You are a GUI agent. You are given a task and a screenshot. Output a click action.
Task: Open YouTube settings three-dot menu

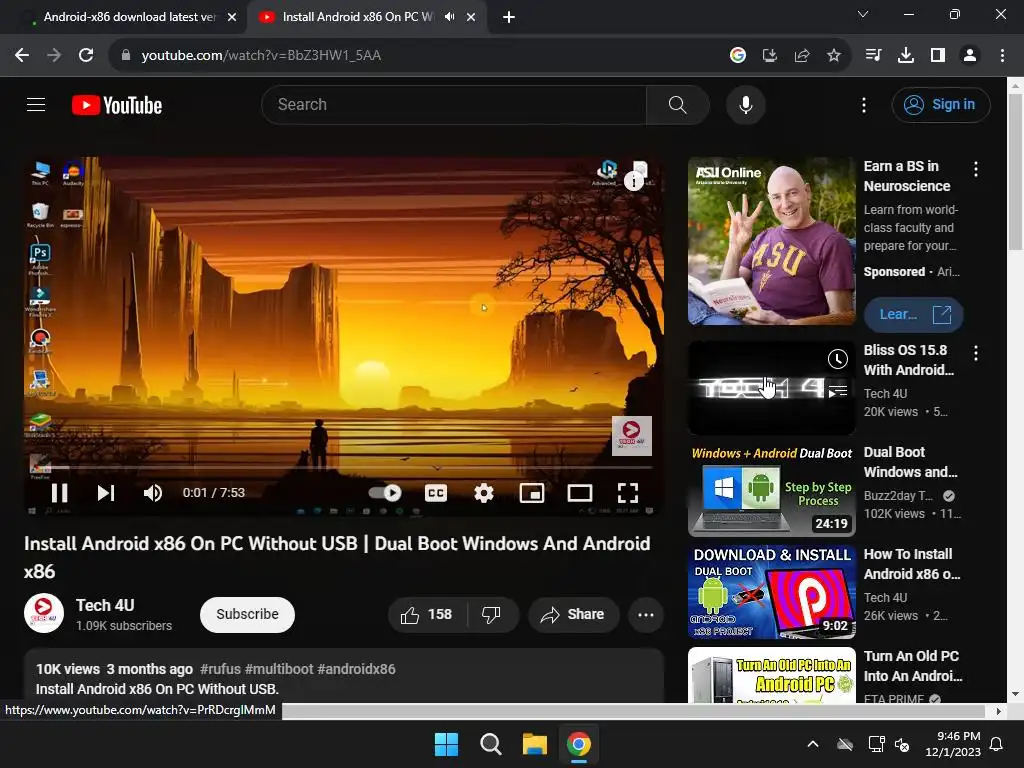[x=863, y=104]
